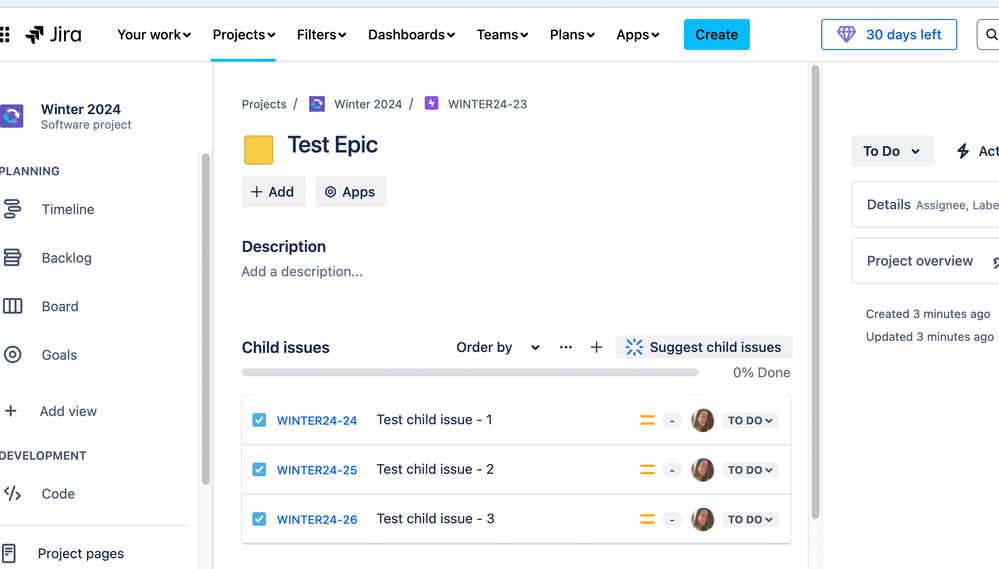Click the Board icon in sidebar
999x569 pixels.
click(13, 307)
